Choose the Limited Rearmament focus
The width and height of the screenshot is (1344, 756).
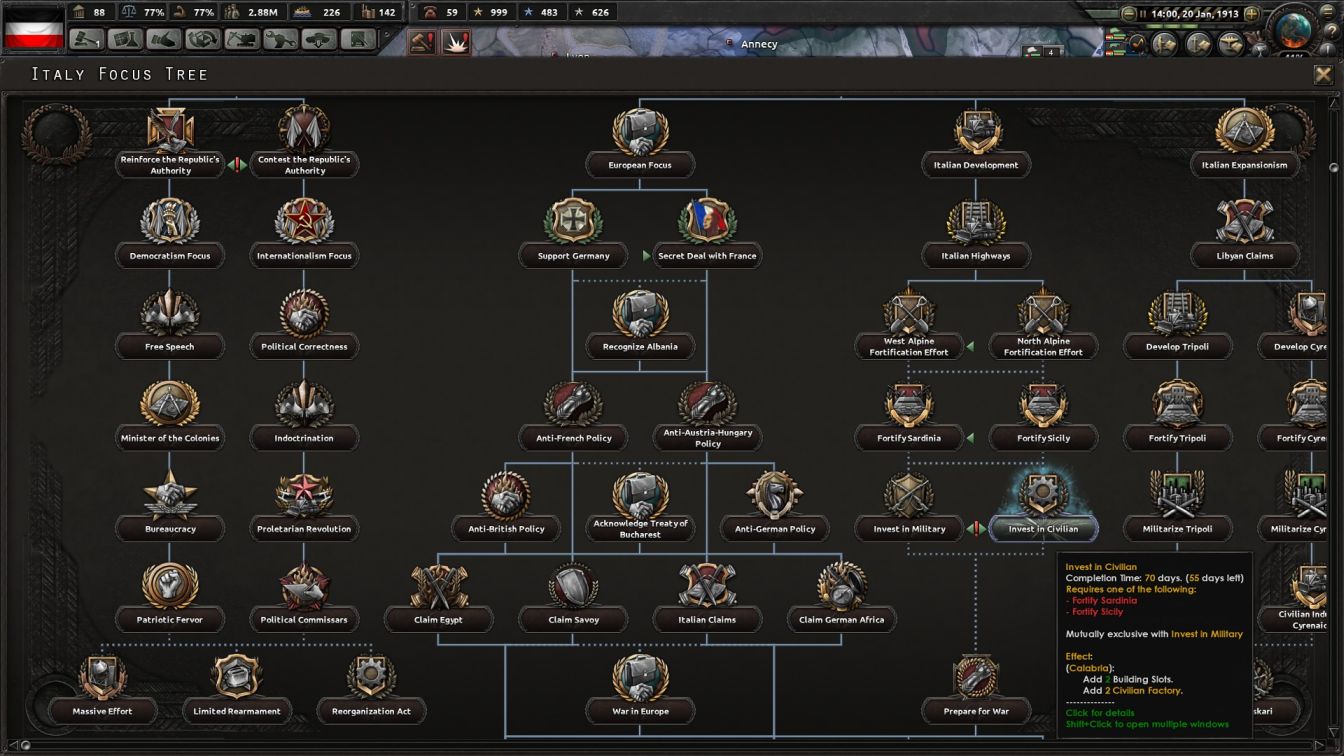coord(237,688)
